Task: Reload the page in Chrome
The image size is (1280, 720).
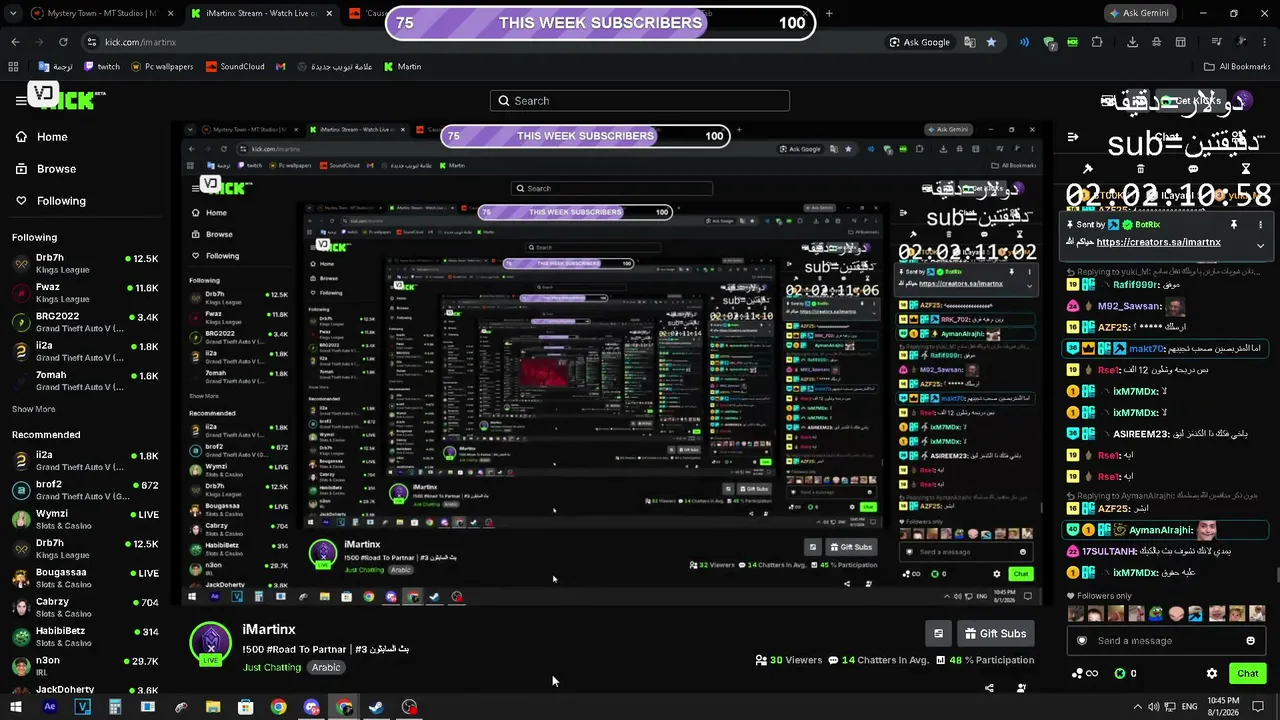Action: [63, 42]
